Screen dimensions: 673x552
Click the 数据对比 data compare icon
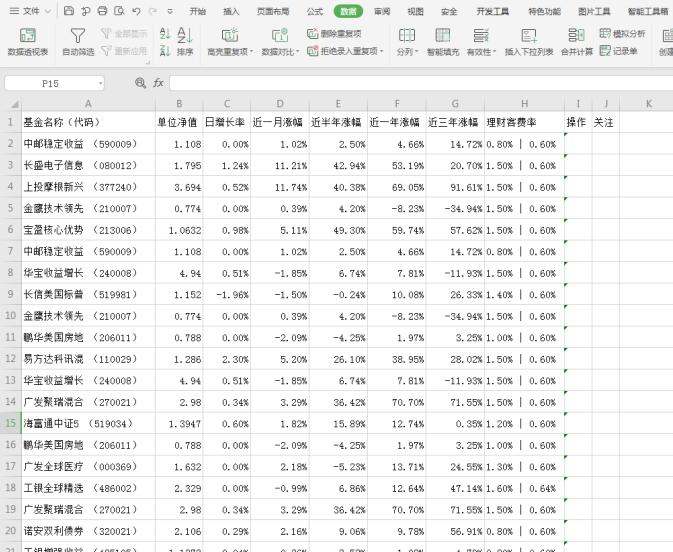coord(280,36)
